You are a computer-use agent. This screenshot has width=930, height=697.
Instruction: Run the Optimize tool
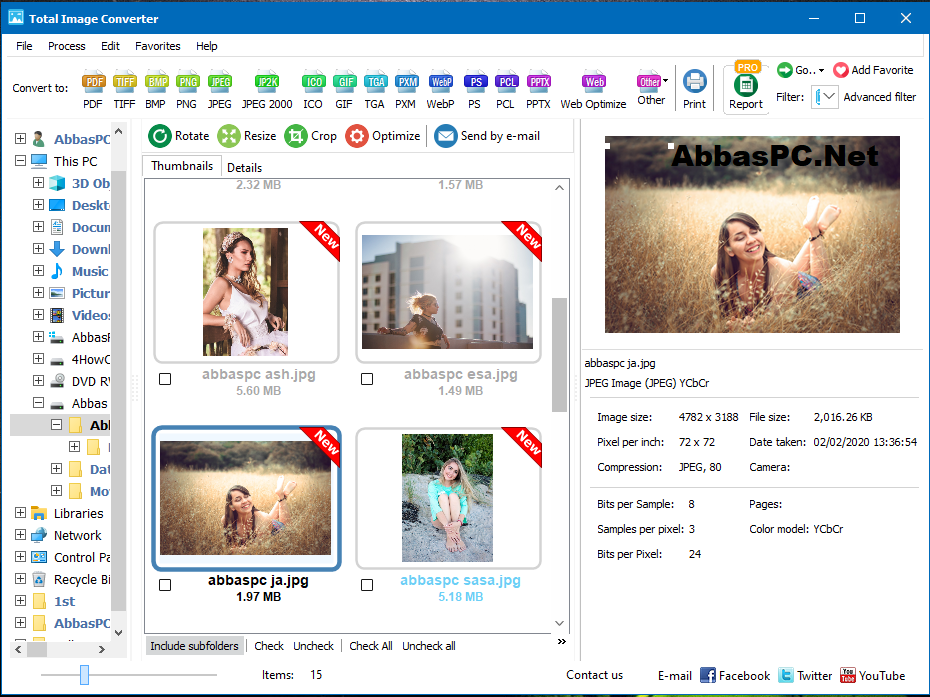[x=383, y=136]
